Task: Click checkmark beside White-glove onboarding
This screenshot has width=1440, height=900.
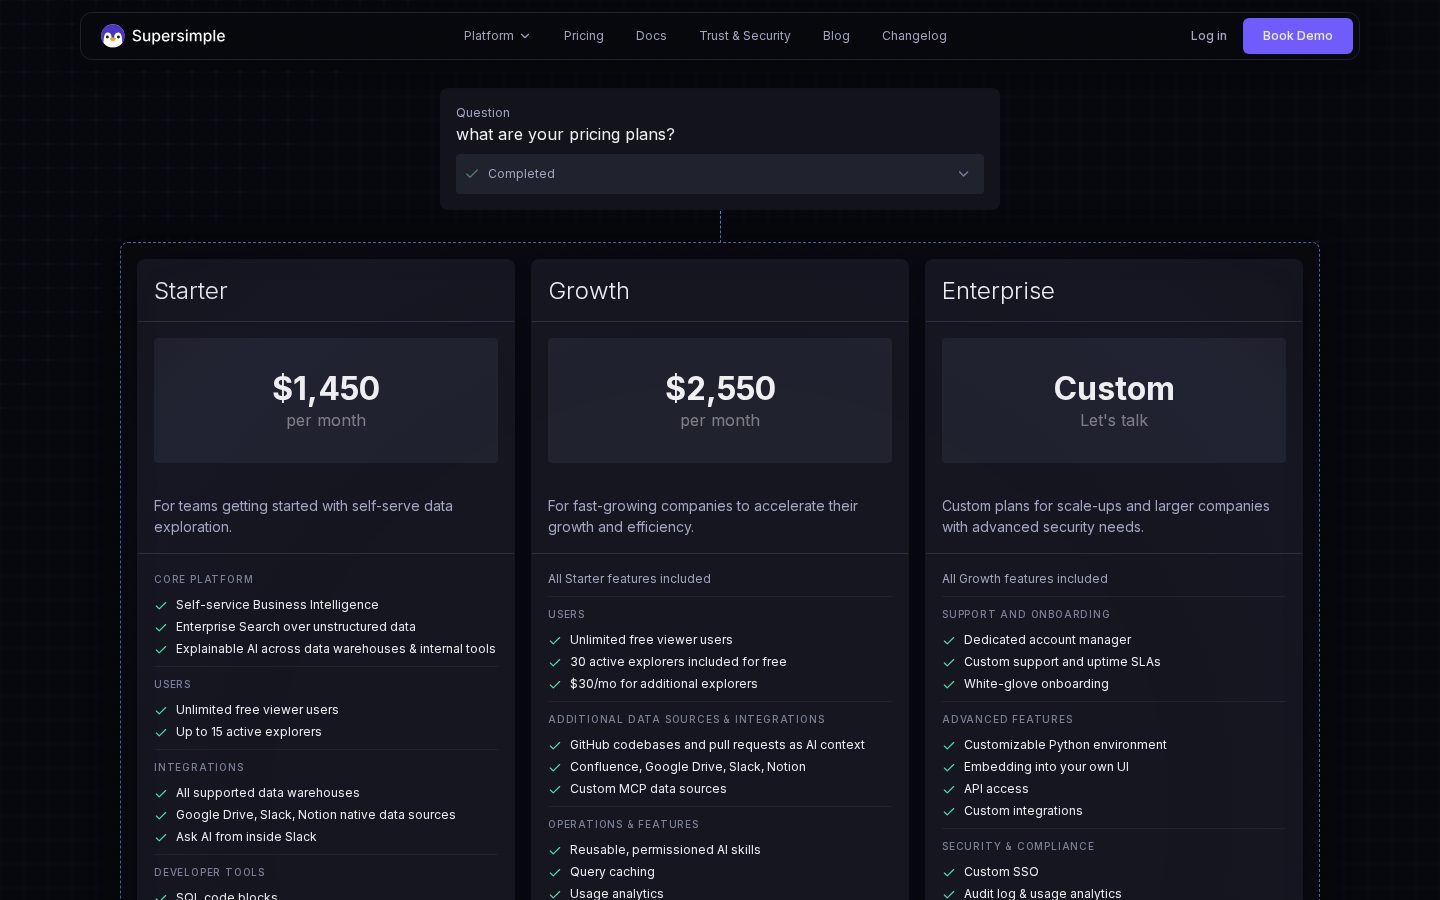Action: pos(949,685)
